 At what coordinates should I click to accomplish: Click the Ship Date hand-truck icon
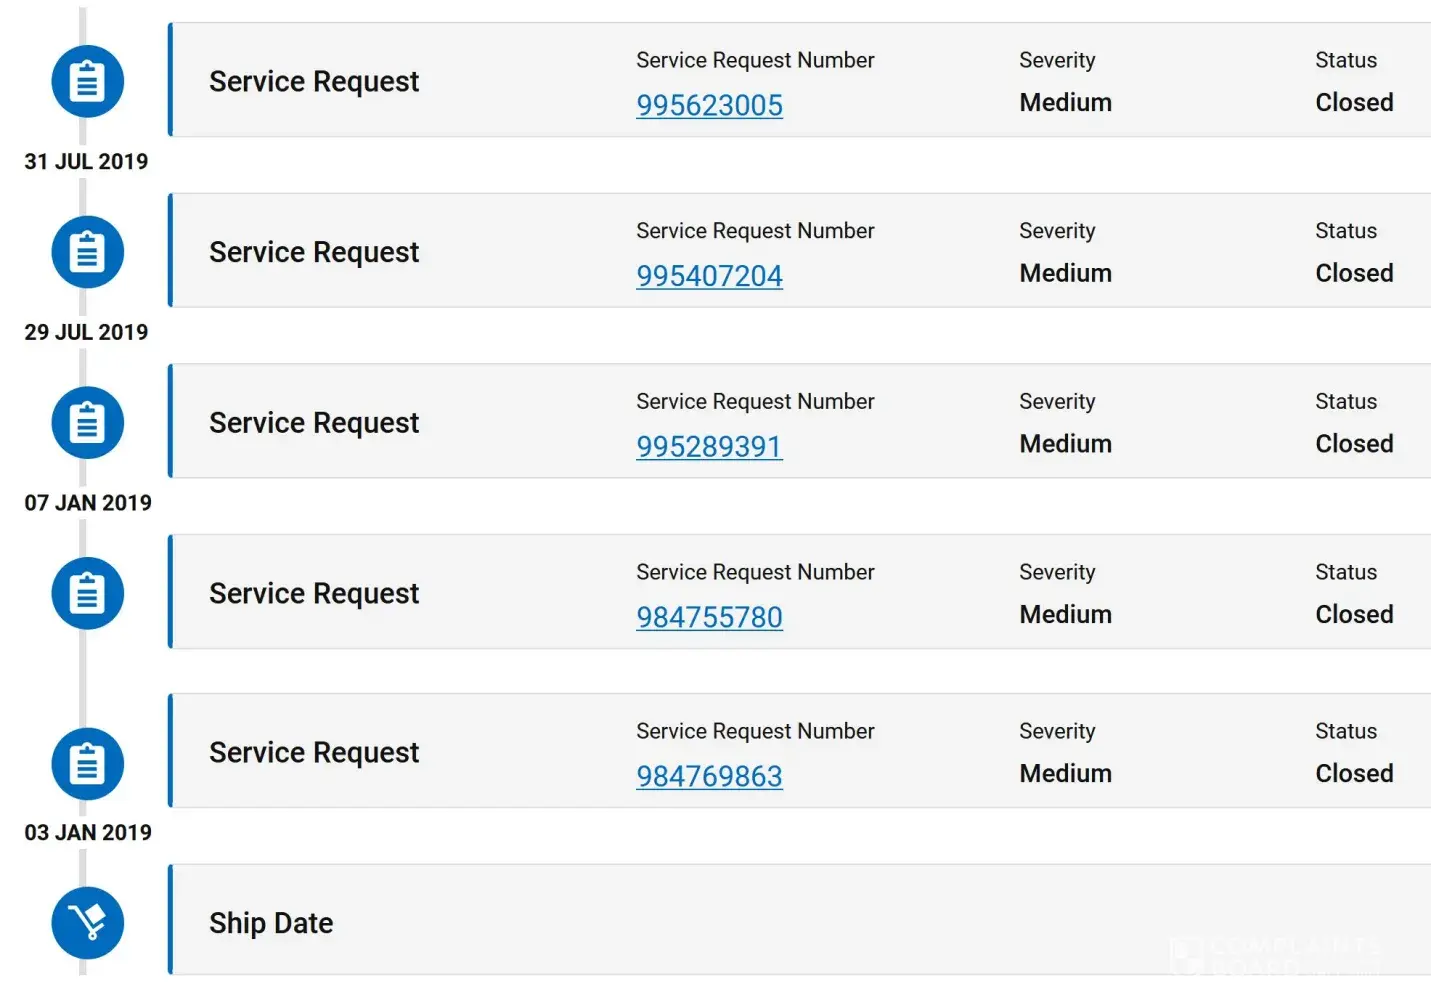click(88, 923)
